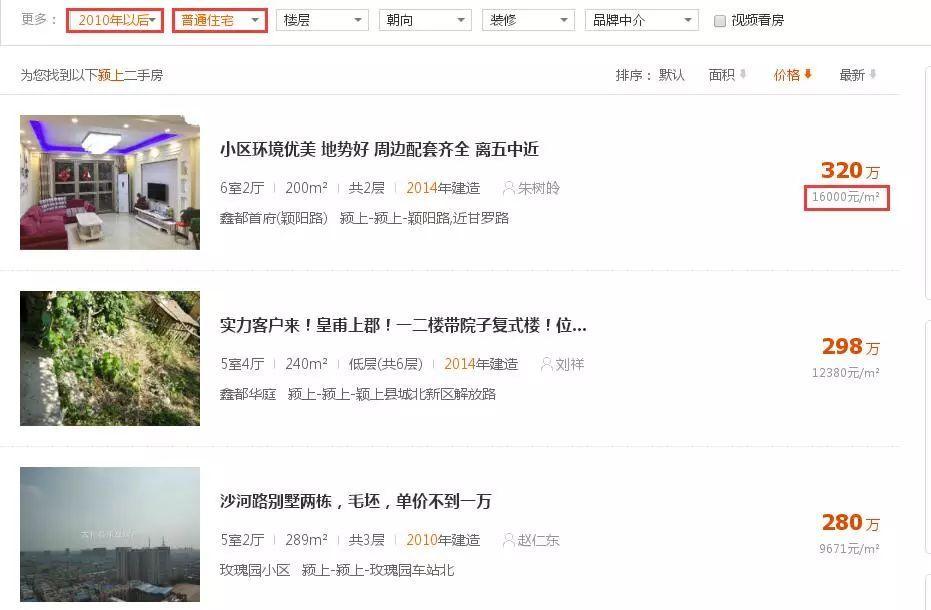Sort listings by 面积 area
The image size is (931, 610).
721,75
